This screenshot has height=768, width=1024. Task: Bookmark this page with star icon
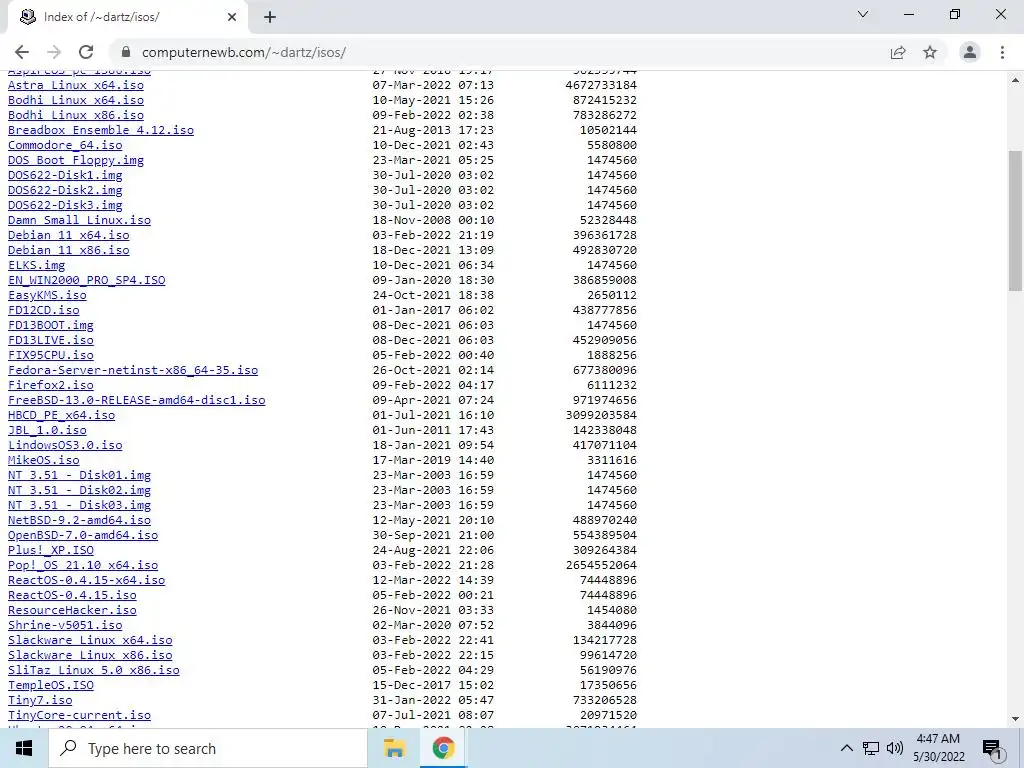(930, 52)
